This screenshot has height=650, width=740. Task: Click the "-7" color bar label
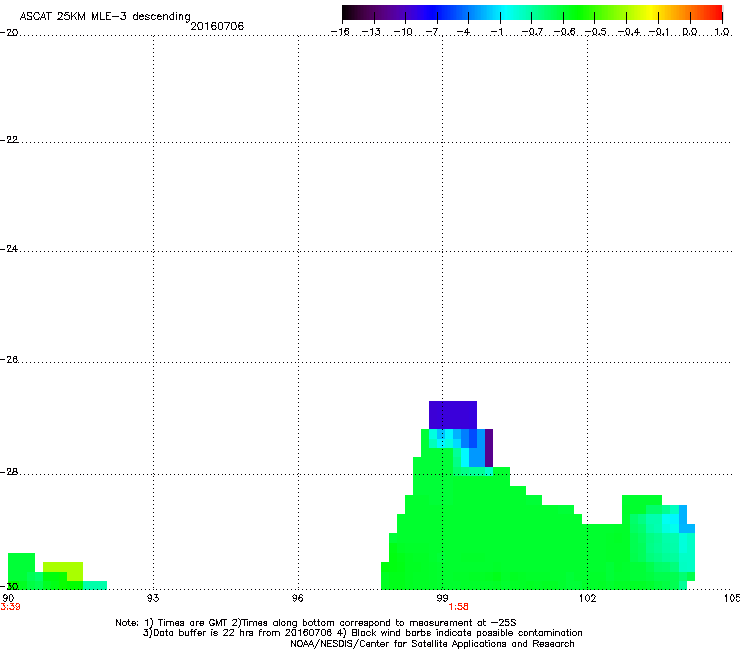click(432, 32)
